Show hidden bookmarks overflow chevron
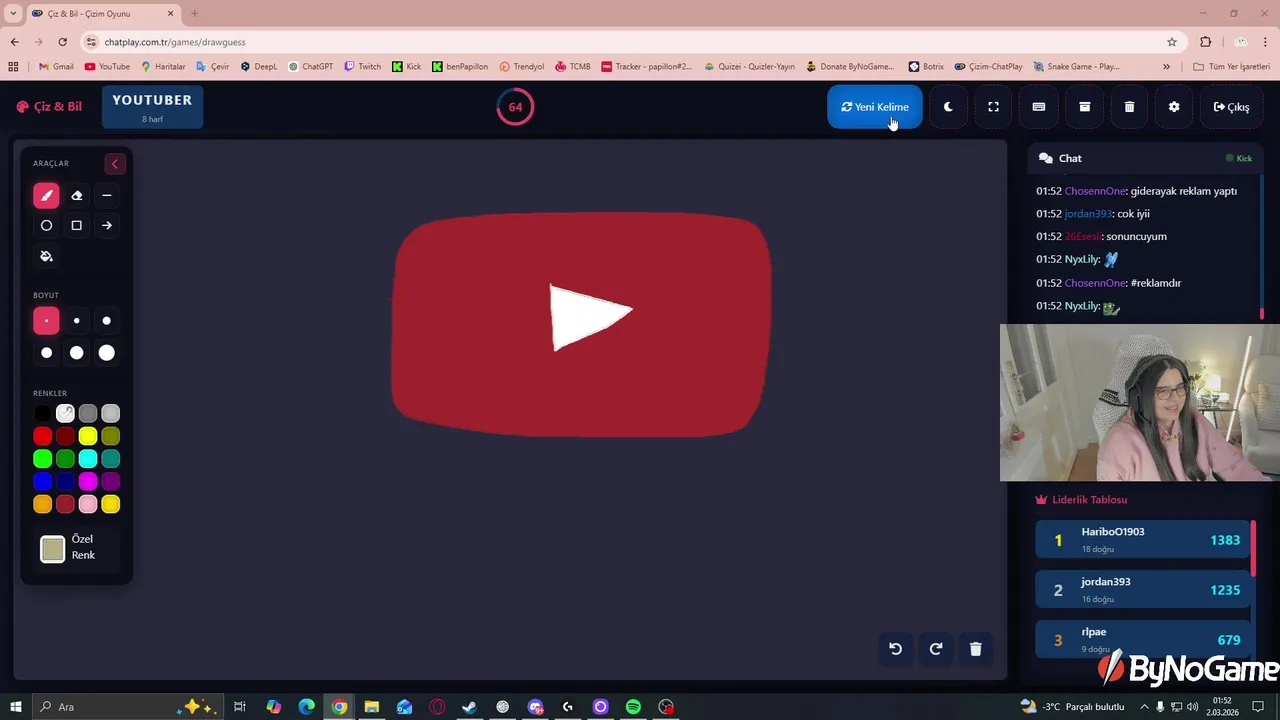1280x720 pixels. point(1166,67)
